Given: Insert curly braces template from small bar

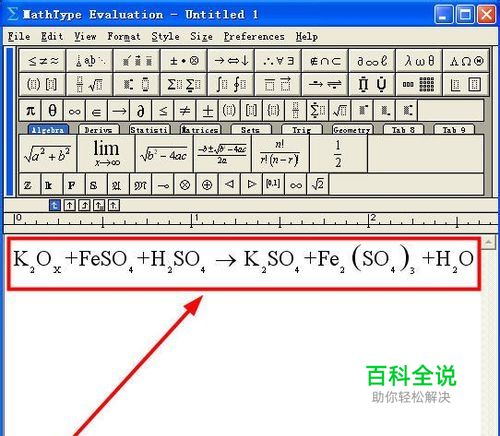Looking at the screenshot, I should [273, 110].
